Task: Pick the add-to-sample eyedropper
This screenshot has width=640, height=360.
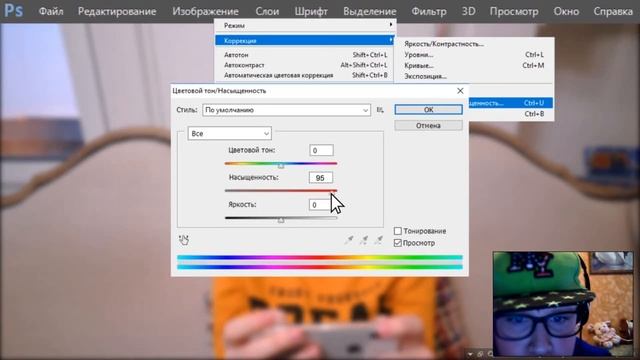Action: 364,240
